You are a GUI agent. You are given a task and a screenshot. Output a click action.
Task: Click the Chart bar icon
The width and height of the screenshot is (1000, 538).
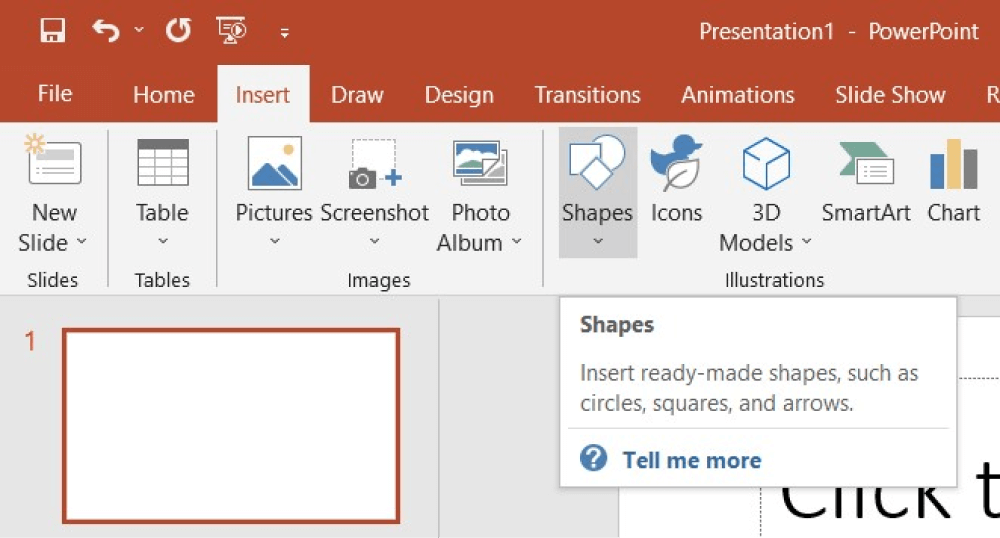[x=953, y=164]
